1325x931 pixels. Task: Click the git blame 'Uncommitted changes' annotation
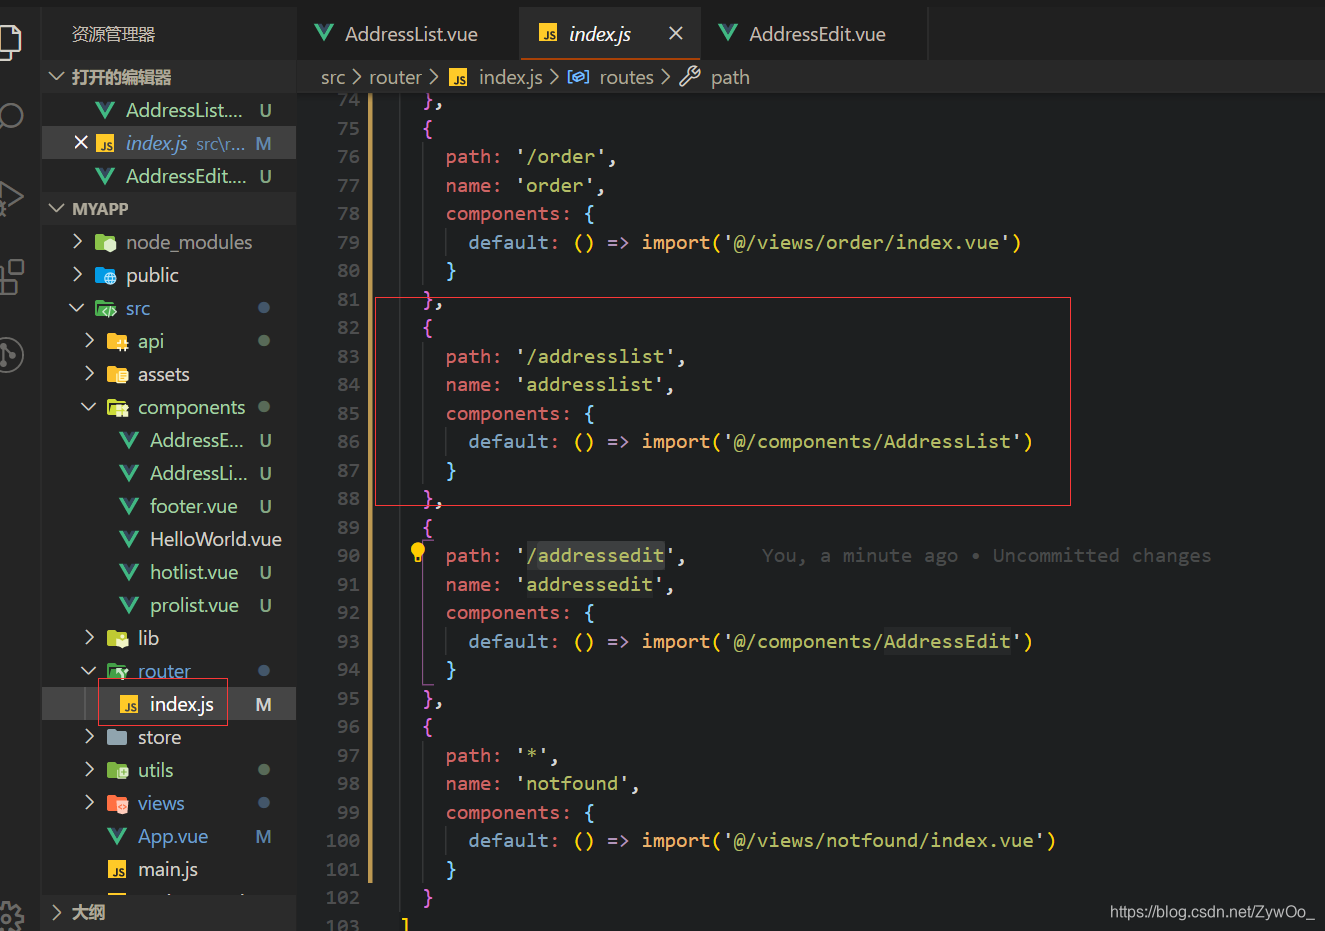(1102, 555)
